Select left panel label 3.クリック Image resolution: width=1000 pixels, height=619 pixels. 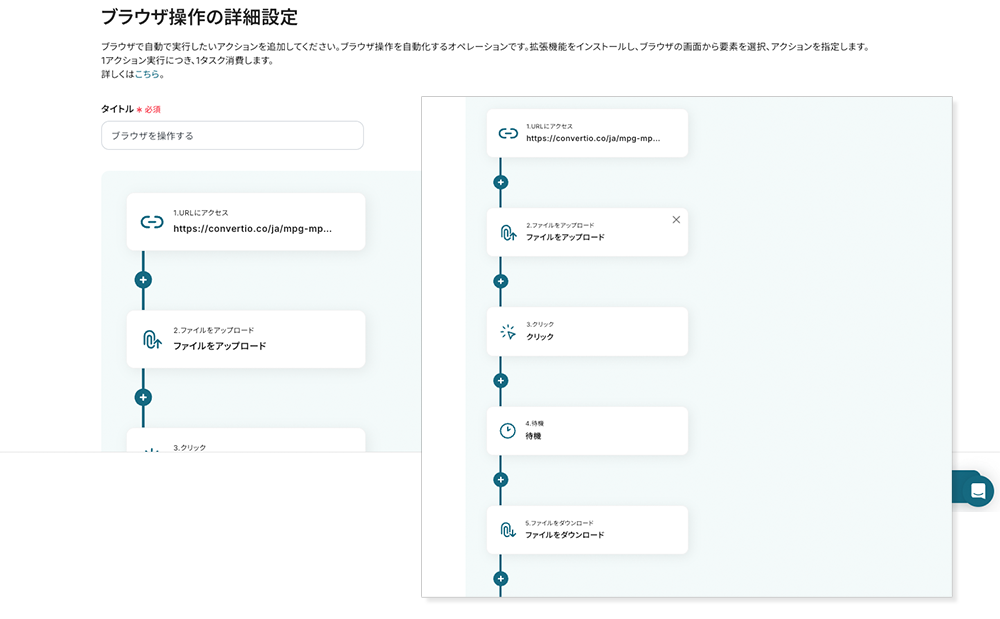pyautogui.click(x=189, y=448)
